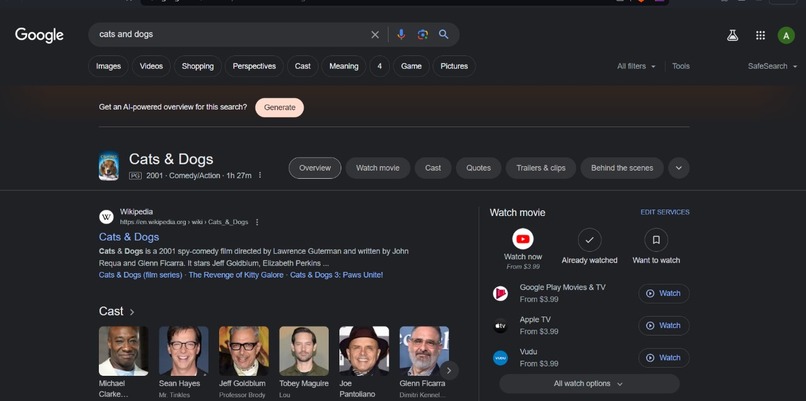Select Cast search filter chip
This screenshot has height=401, width=806.
coord(302,66)
